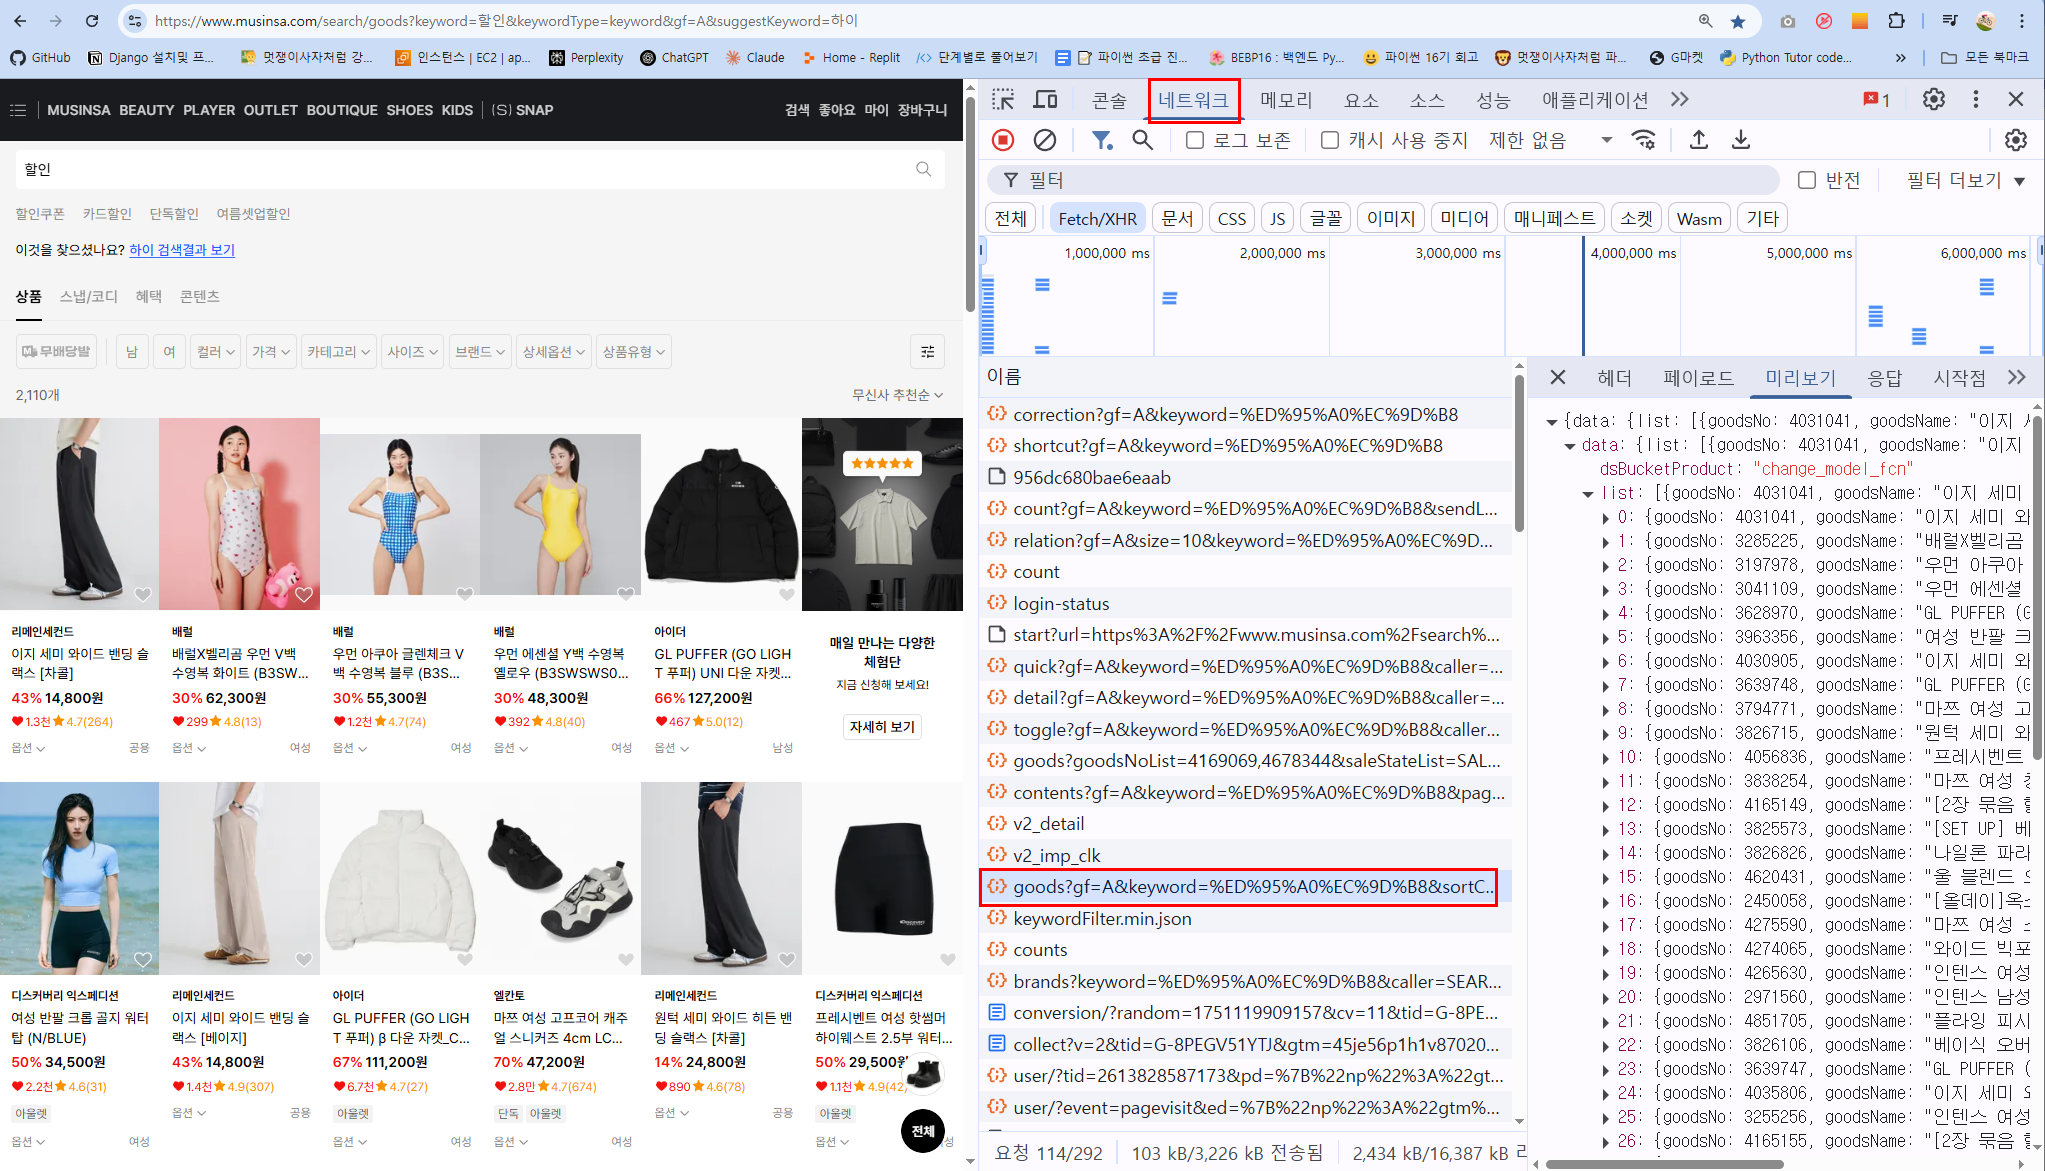Viewport: 2045px width, 1171px height.
Task: Clear the network log
Action: point(1045,140)
